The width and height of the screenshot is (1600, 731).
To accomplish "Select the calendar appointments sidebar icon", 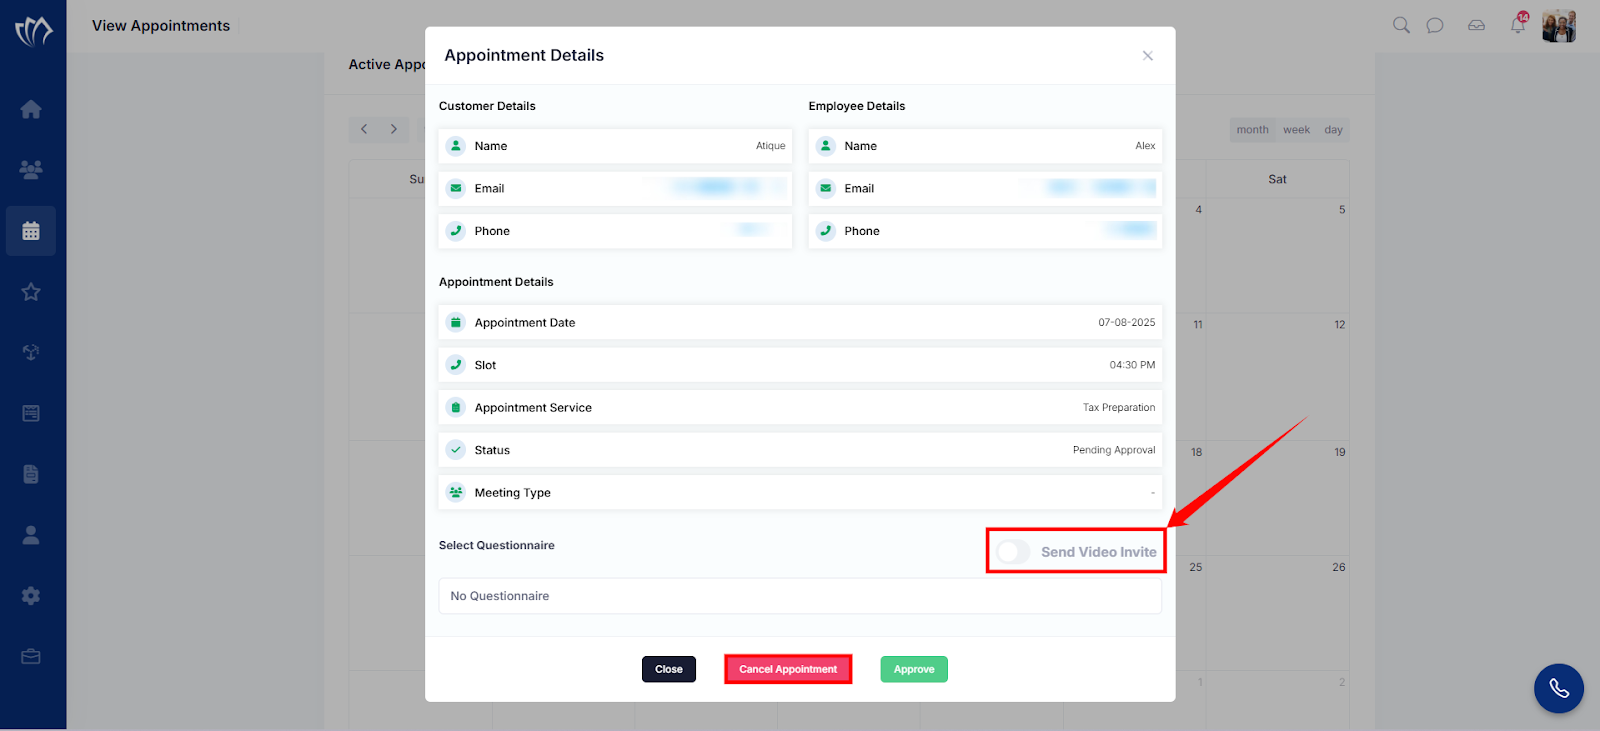I will 31,231.
